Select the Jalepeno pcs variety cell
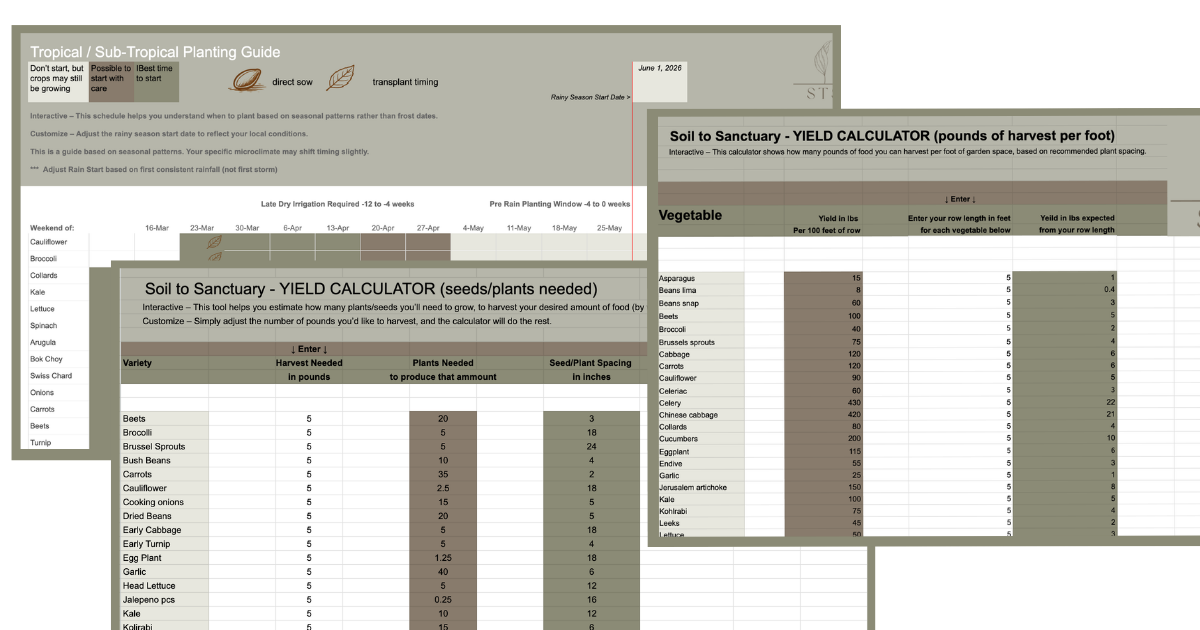This screenshot has width=1200, height=630. (x=165, y=600)
